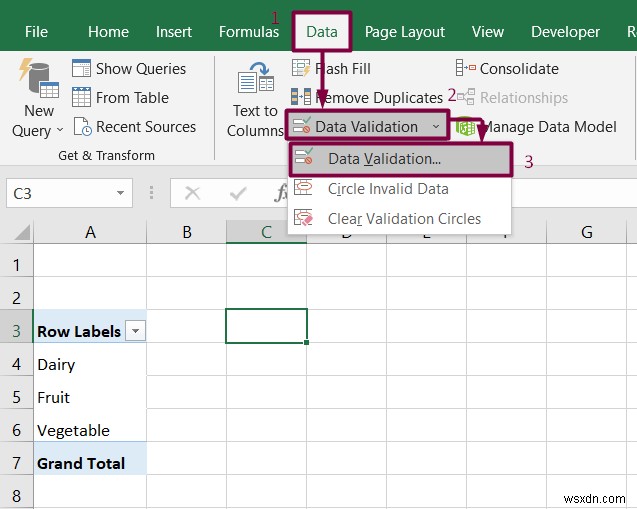Select the Data tab
637x509 pixels.
pos(322,32)
